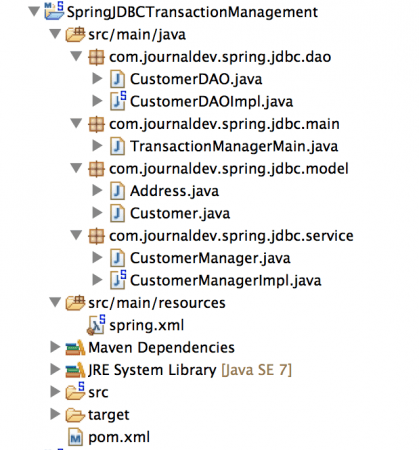Click the com.journaldev.spring.jdbc.dao package icon

[x=96, y=57]
